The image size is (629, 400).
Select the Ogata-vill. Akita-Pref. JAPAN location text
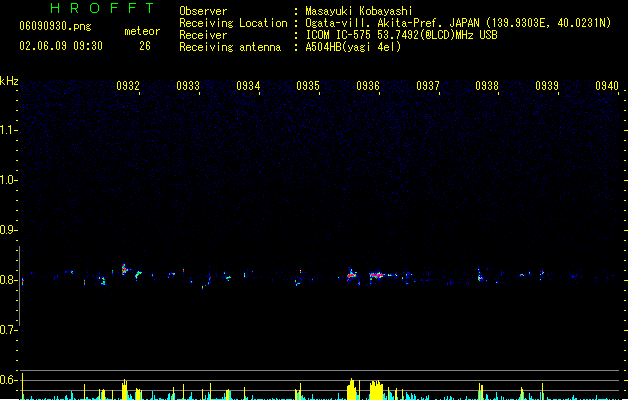tap(458, 23)
